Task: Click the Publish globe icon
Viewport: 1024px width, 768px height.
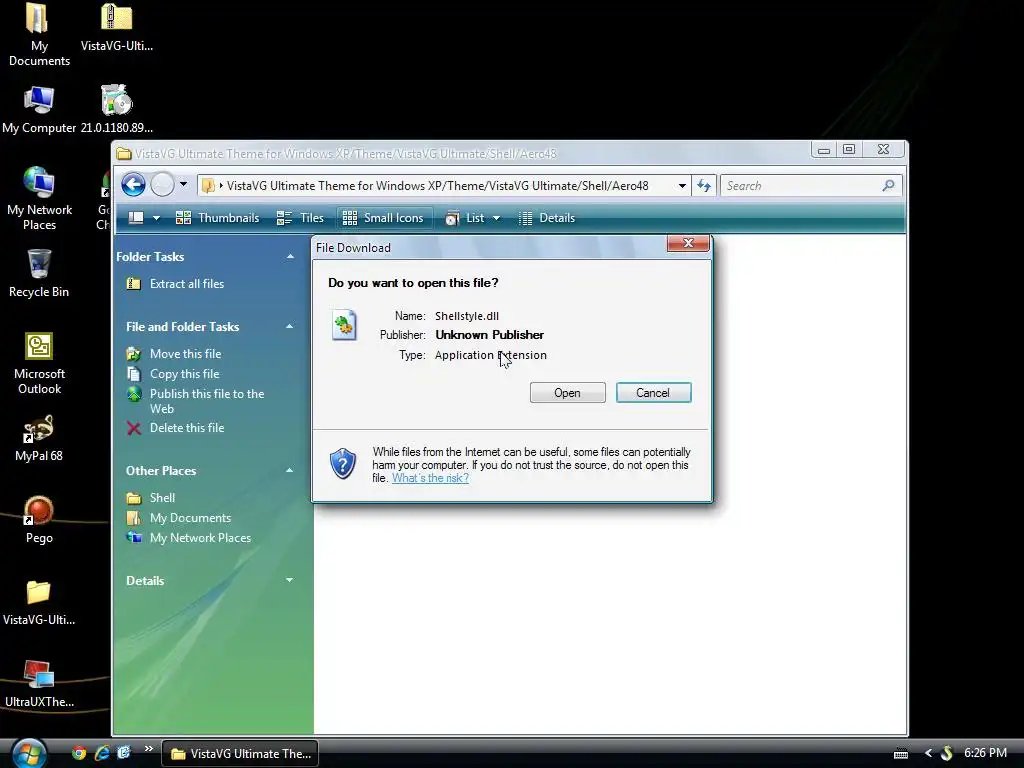Action: 134,394
